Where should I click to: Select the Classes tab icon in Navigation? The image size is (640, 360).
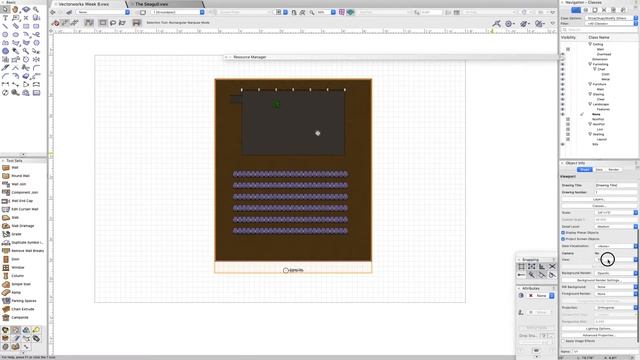click(x=576, y=10)
